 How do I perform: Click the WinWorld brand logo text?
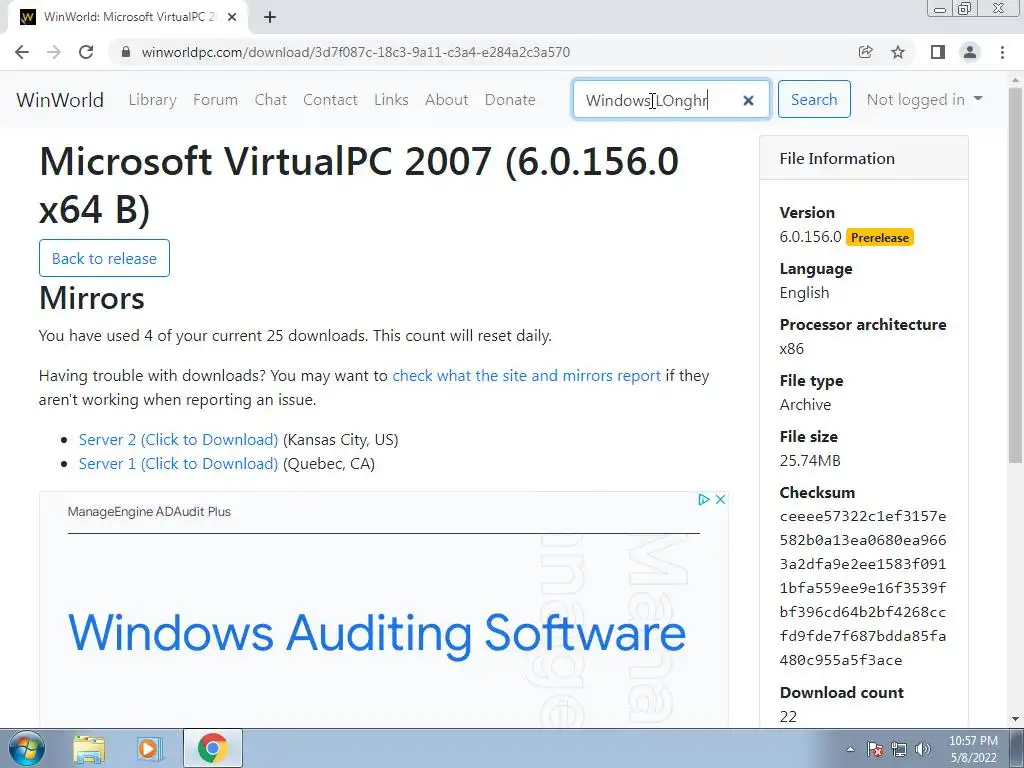(60, 100)
